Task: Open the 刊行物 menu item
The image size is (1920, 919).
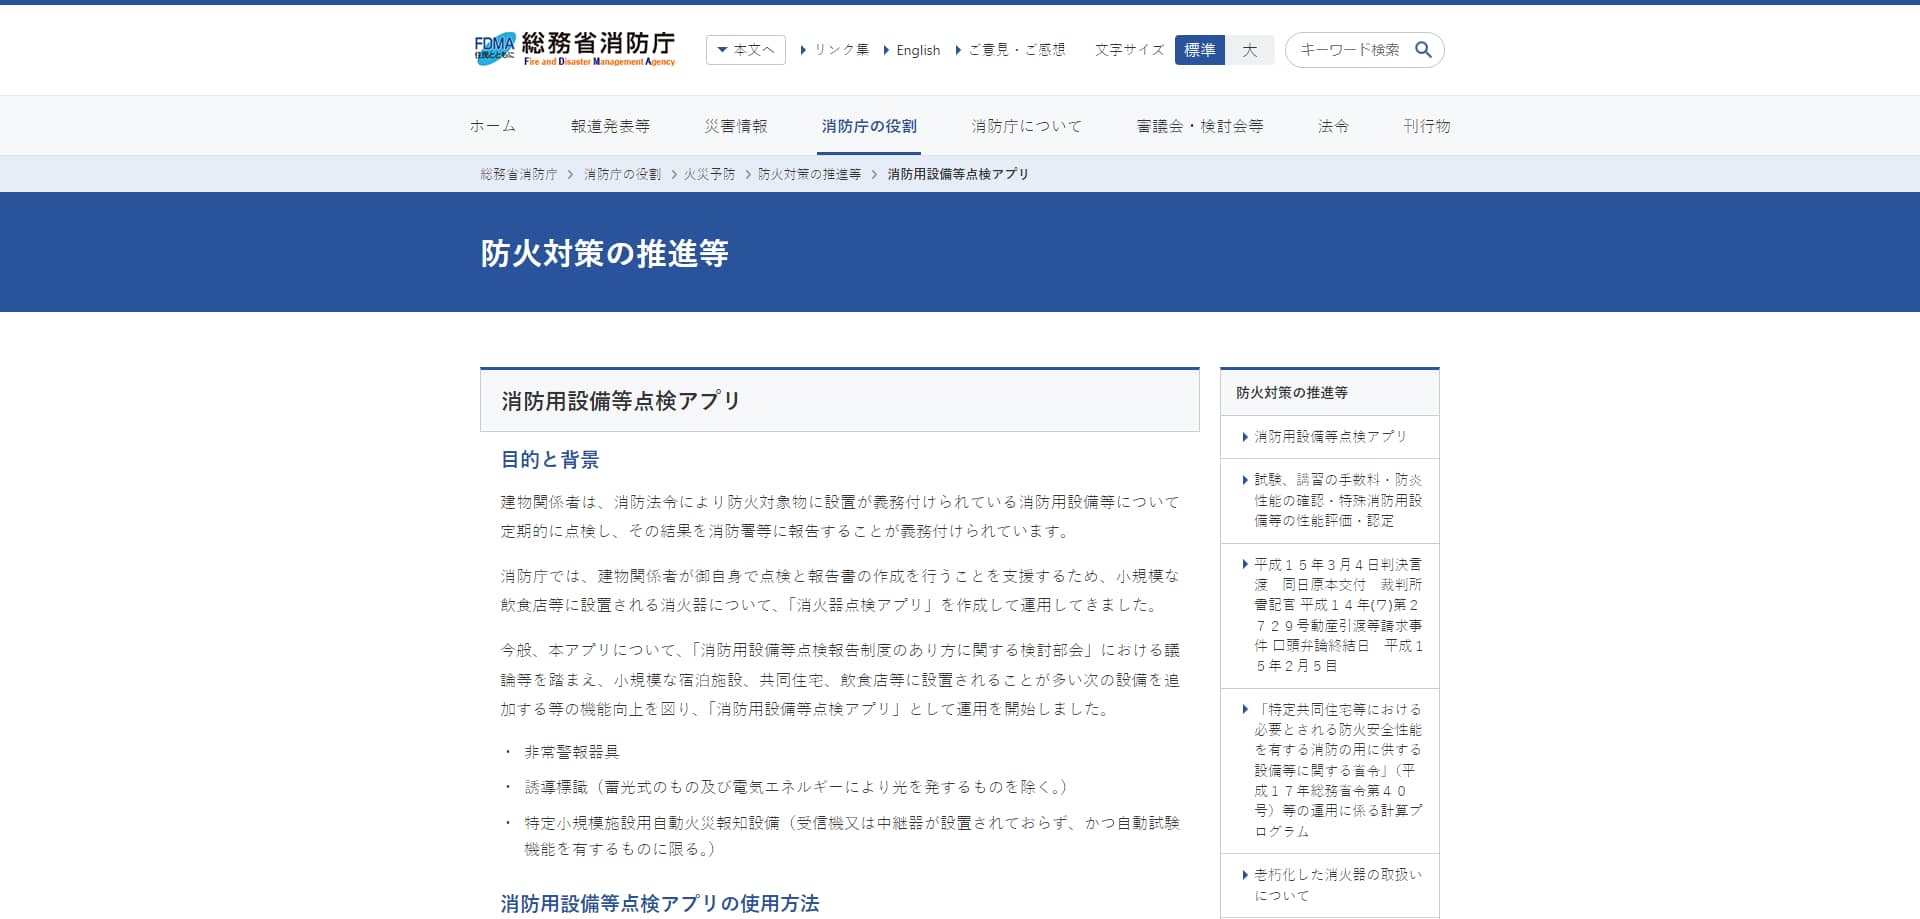Action: click(1427, 126)
